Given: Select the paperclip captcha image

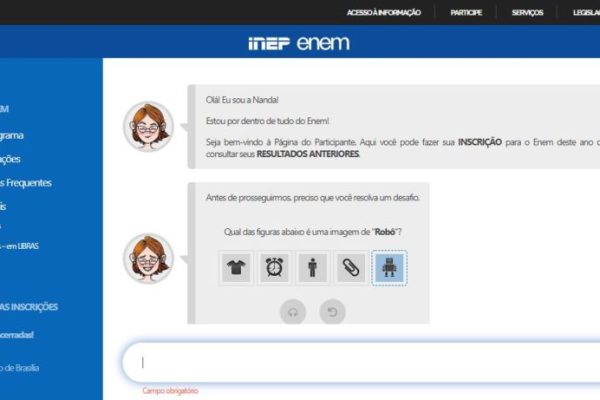Looking at the screenshot, I should pyautogui.click(x=351, y=268).
